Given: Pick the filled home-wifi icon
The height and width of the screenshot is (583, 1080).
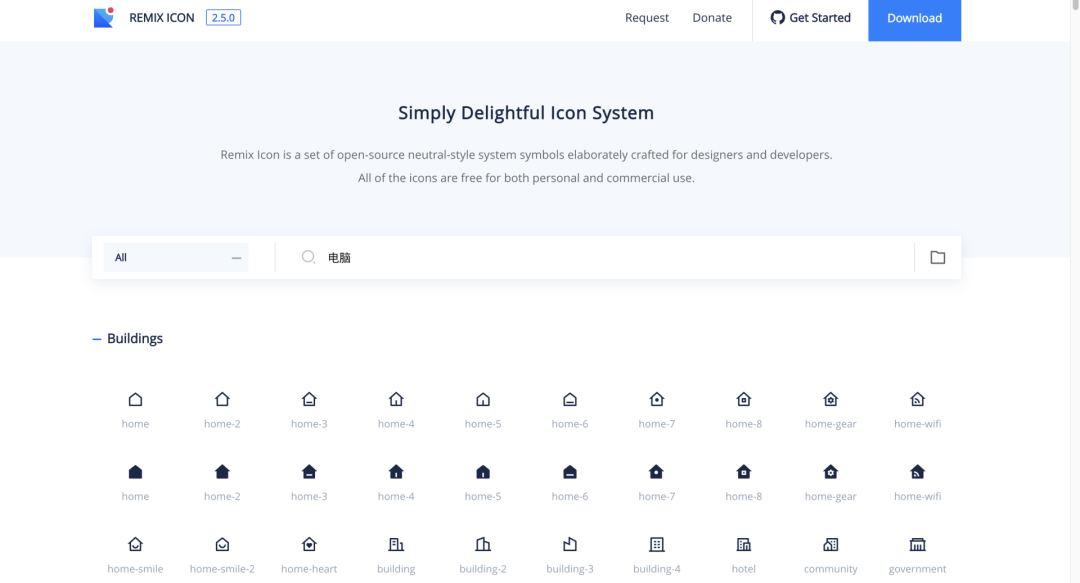Looking at the screenshot, I should [x=917, y=471].
